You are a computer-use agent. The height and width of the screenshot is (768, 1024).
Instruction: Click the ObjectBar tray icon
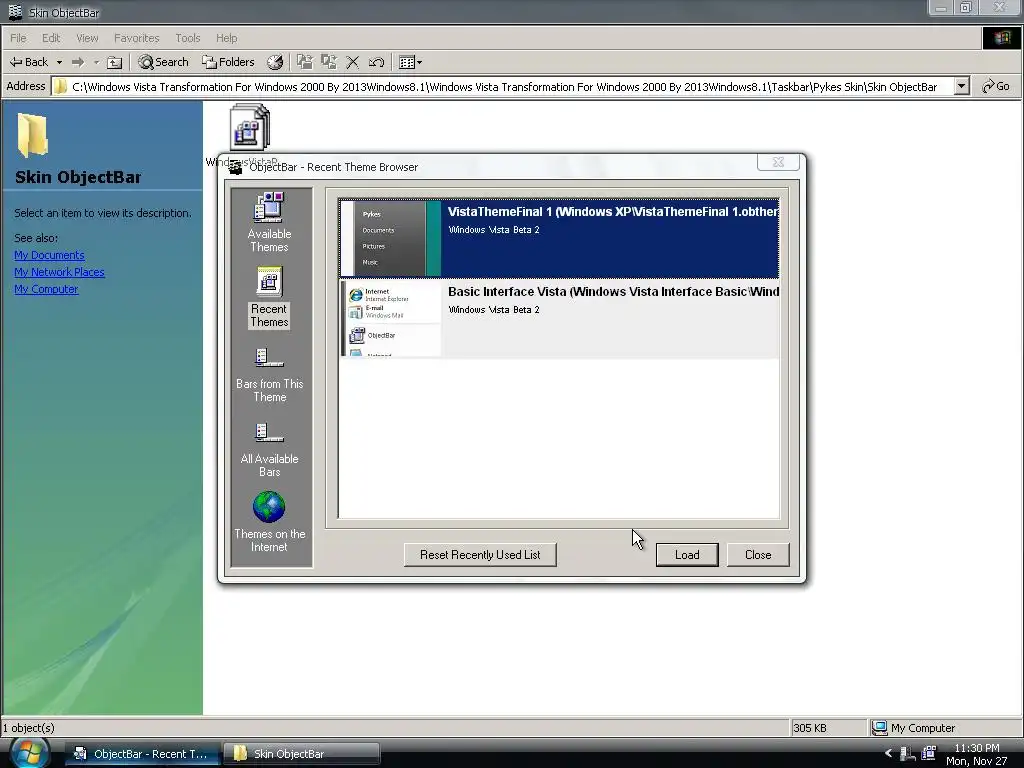coord(929,754)
